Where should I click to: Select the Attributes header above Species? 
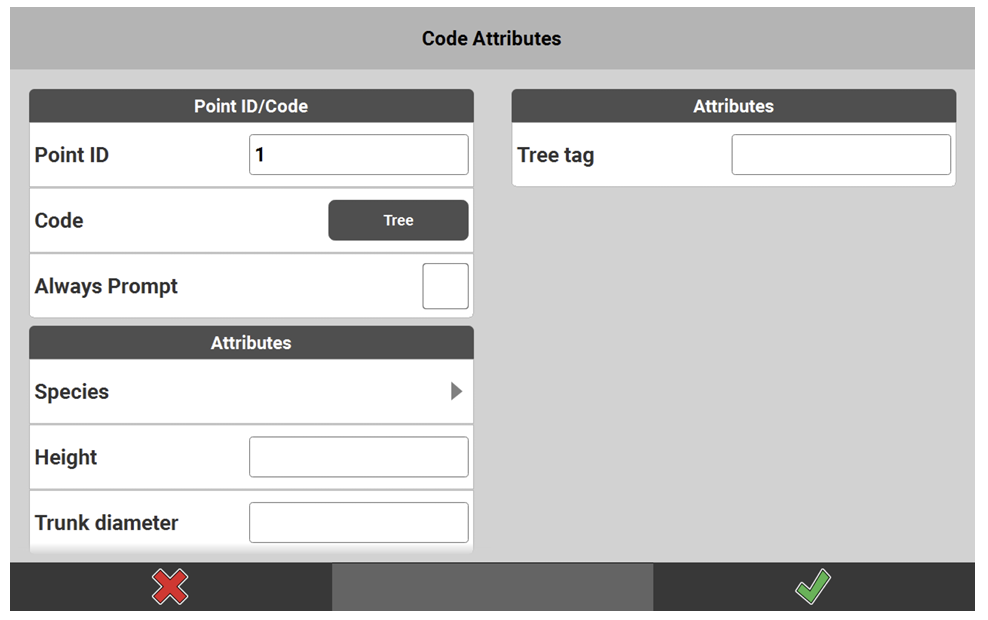pyautogui.click(x=251, y=343)
